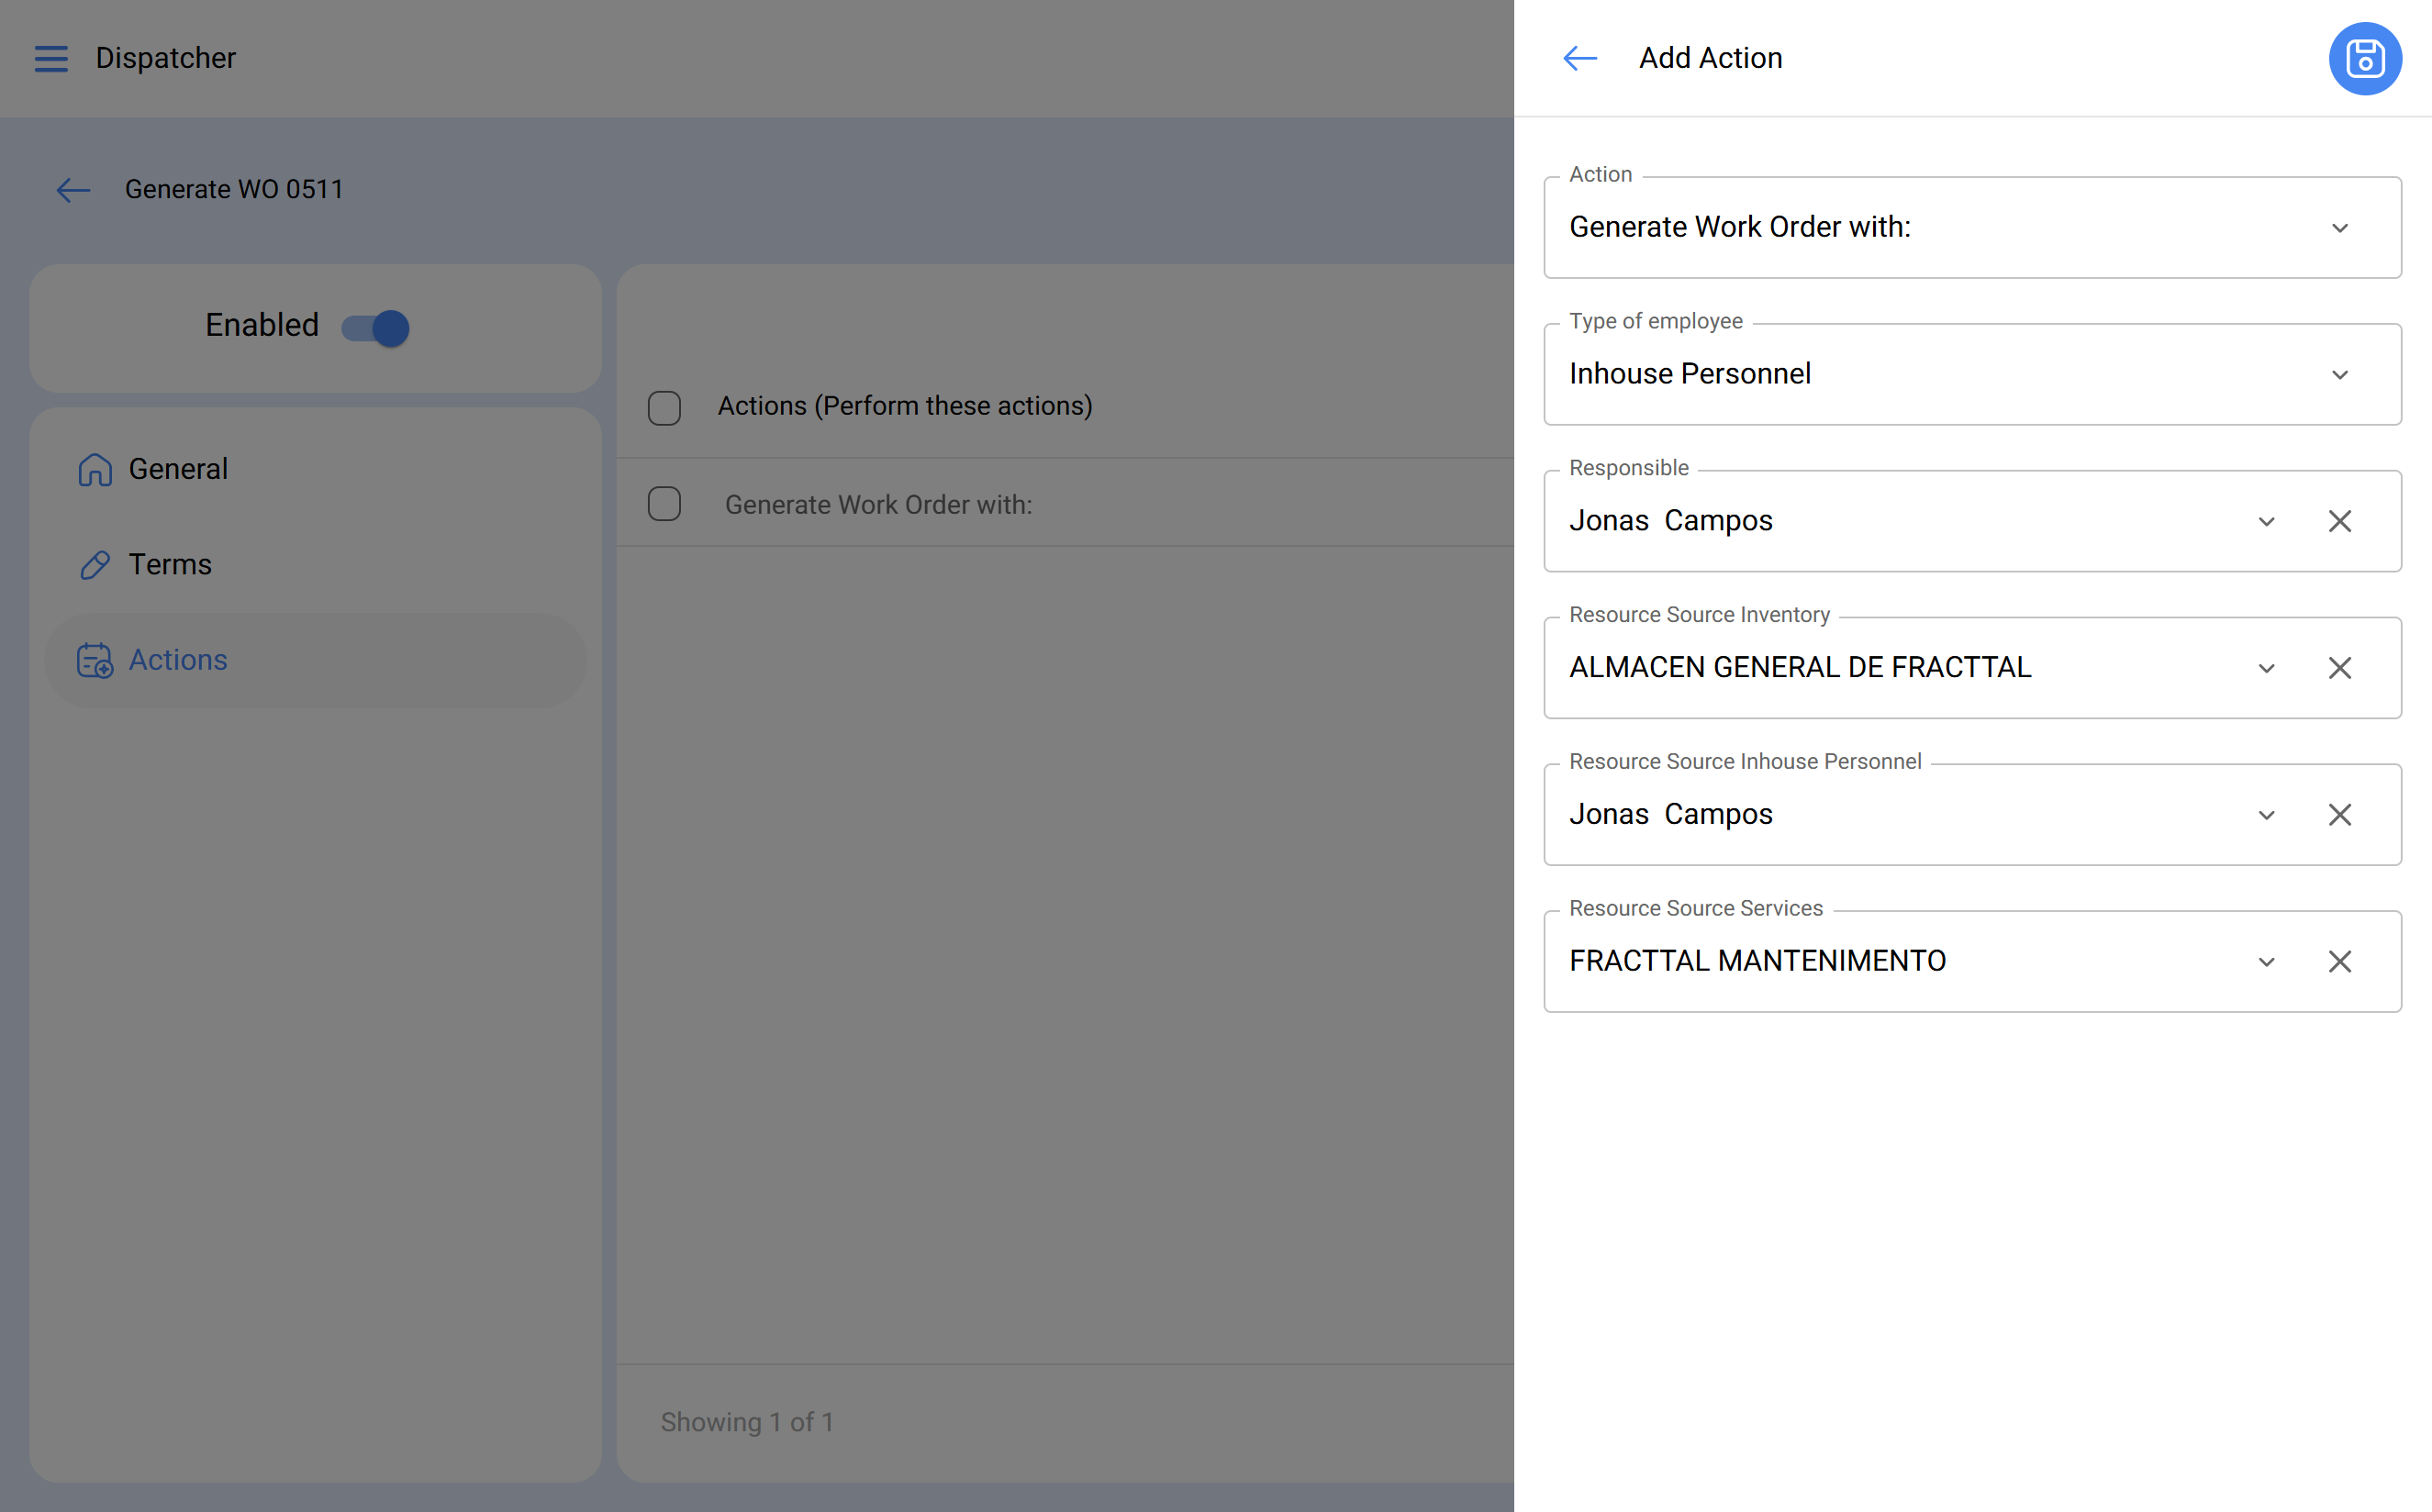Expand Responsible dropdown chevron
This screenshot has width=2432, height=1512.
pos(2266,521)
